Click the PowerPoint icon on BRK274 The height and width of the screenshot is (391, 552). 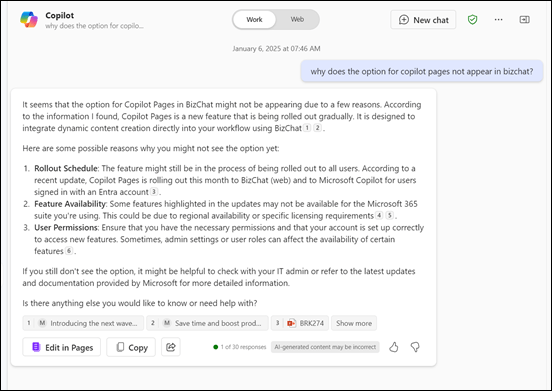pos(291,323)
